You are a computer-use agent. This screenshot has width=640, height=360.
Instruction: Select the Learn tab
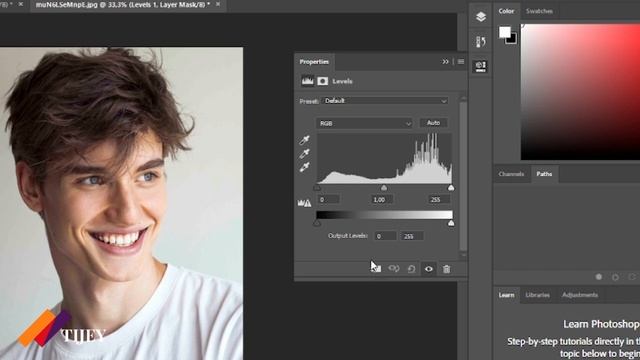click(x=506, y=295)
